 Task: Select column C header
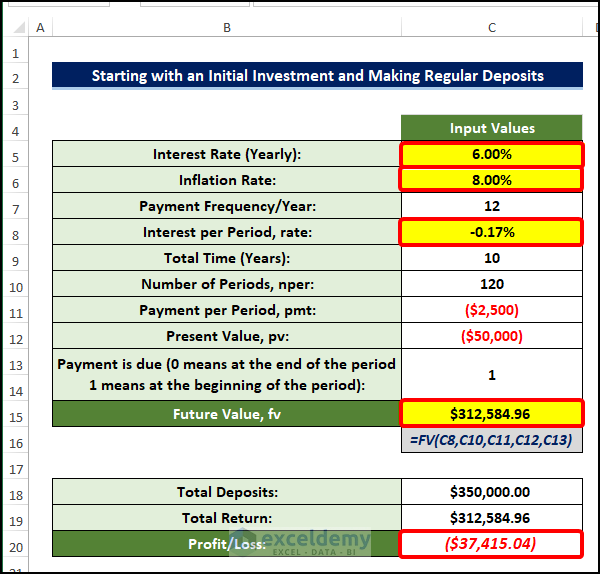[x=492, y=28]
